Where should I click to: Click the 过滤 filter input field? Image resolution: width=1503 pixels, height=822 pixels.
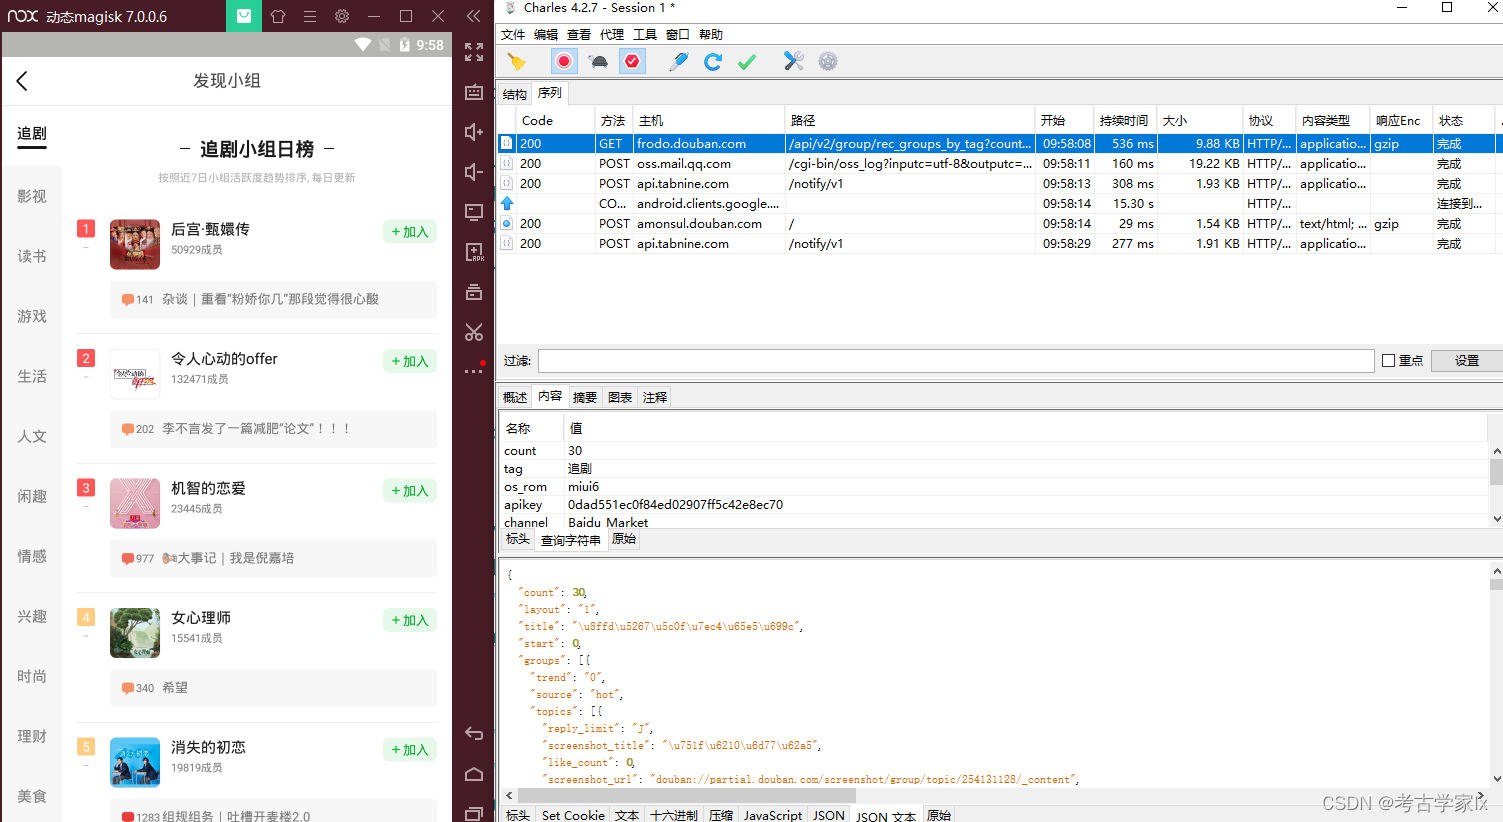click(x=956, y=361)
